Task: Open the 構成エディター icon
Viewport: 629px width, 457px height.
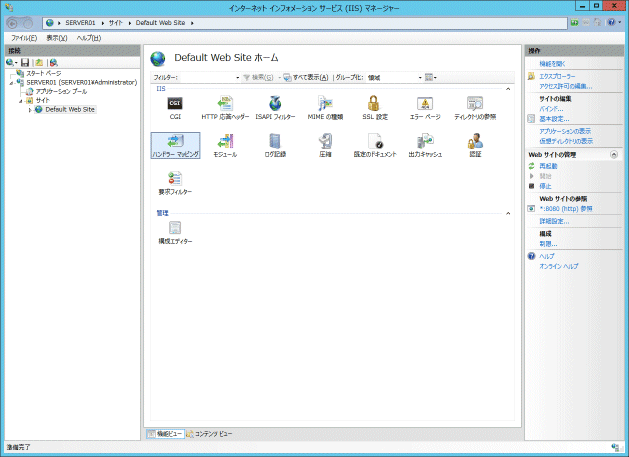Action: click(175, 228)
